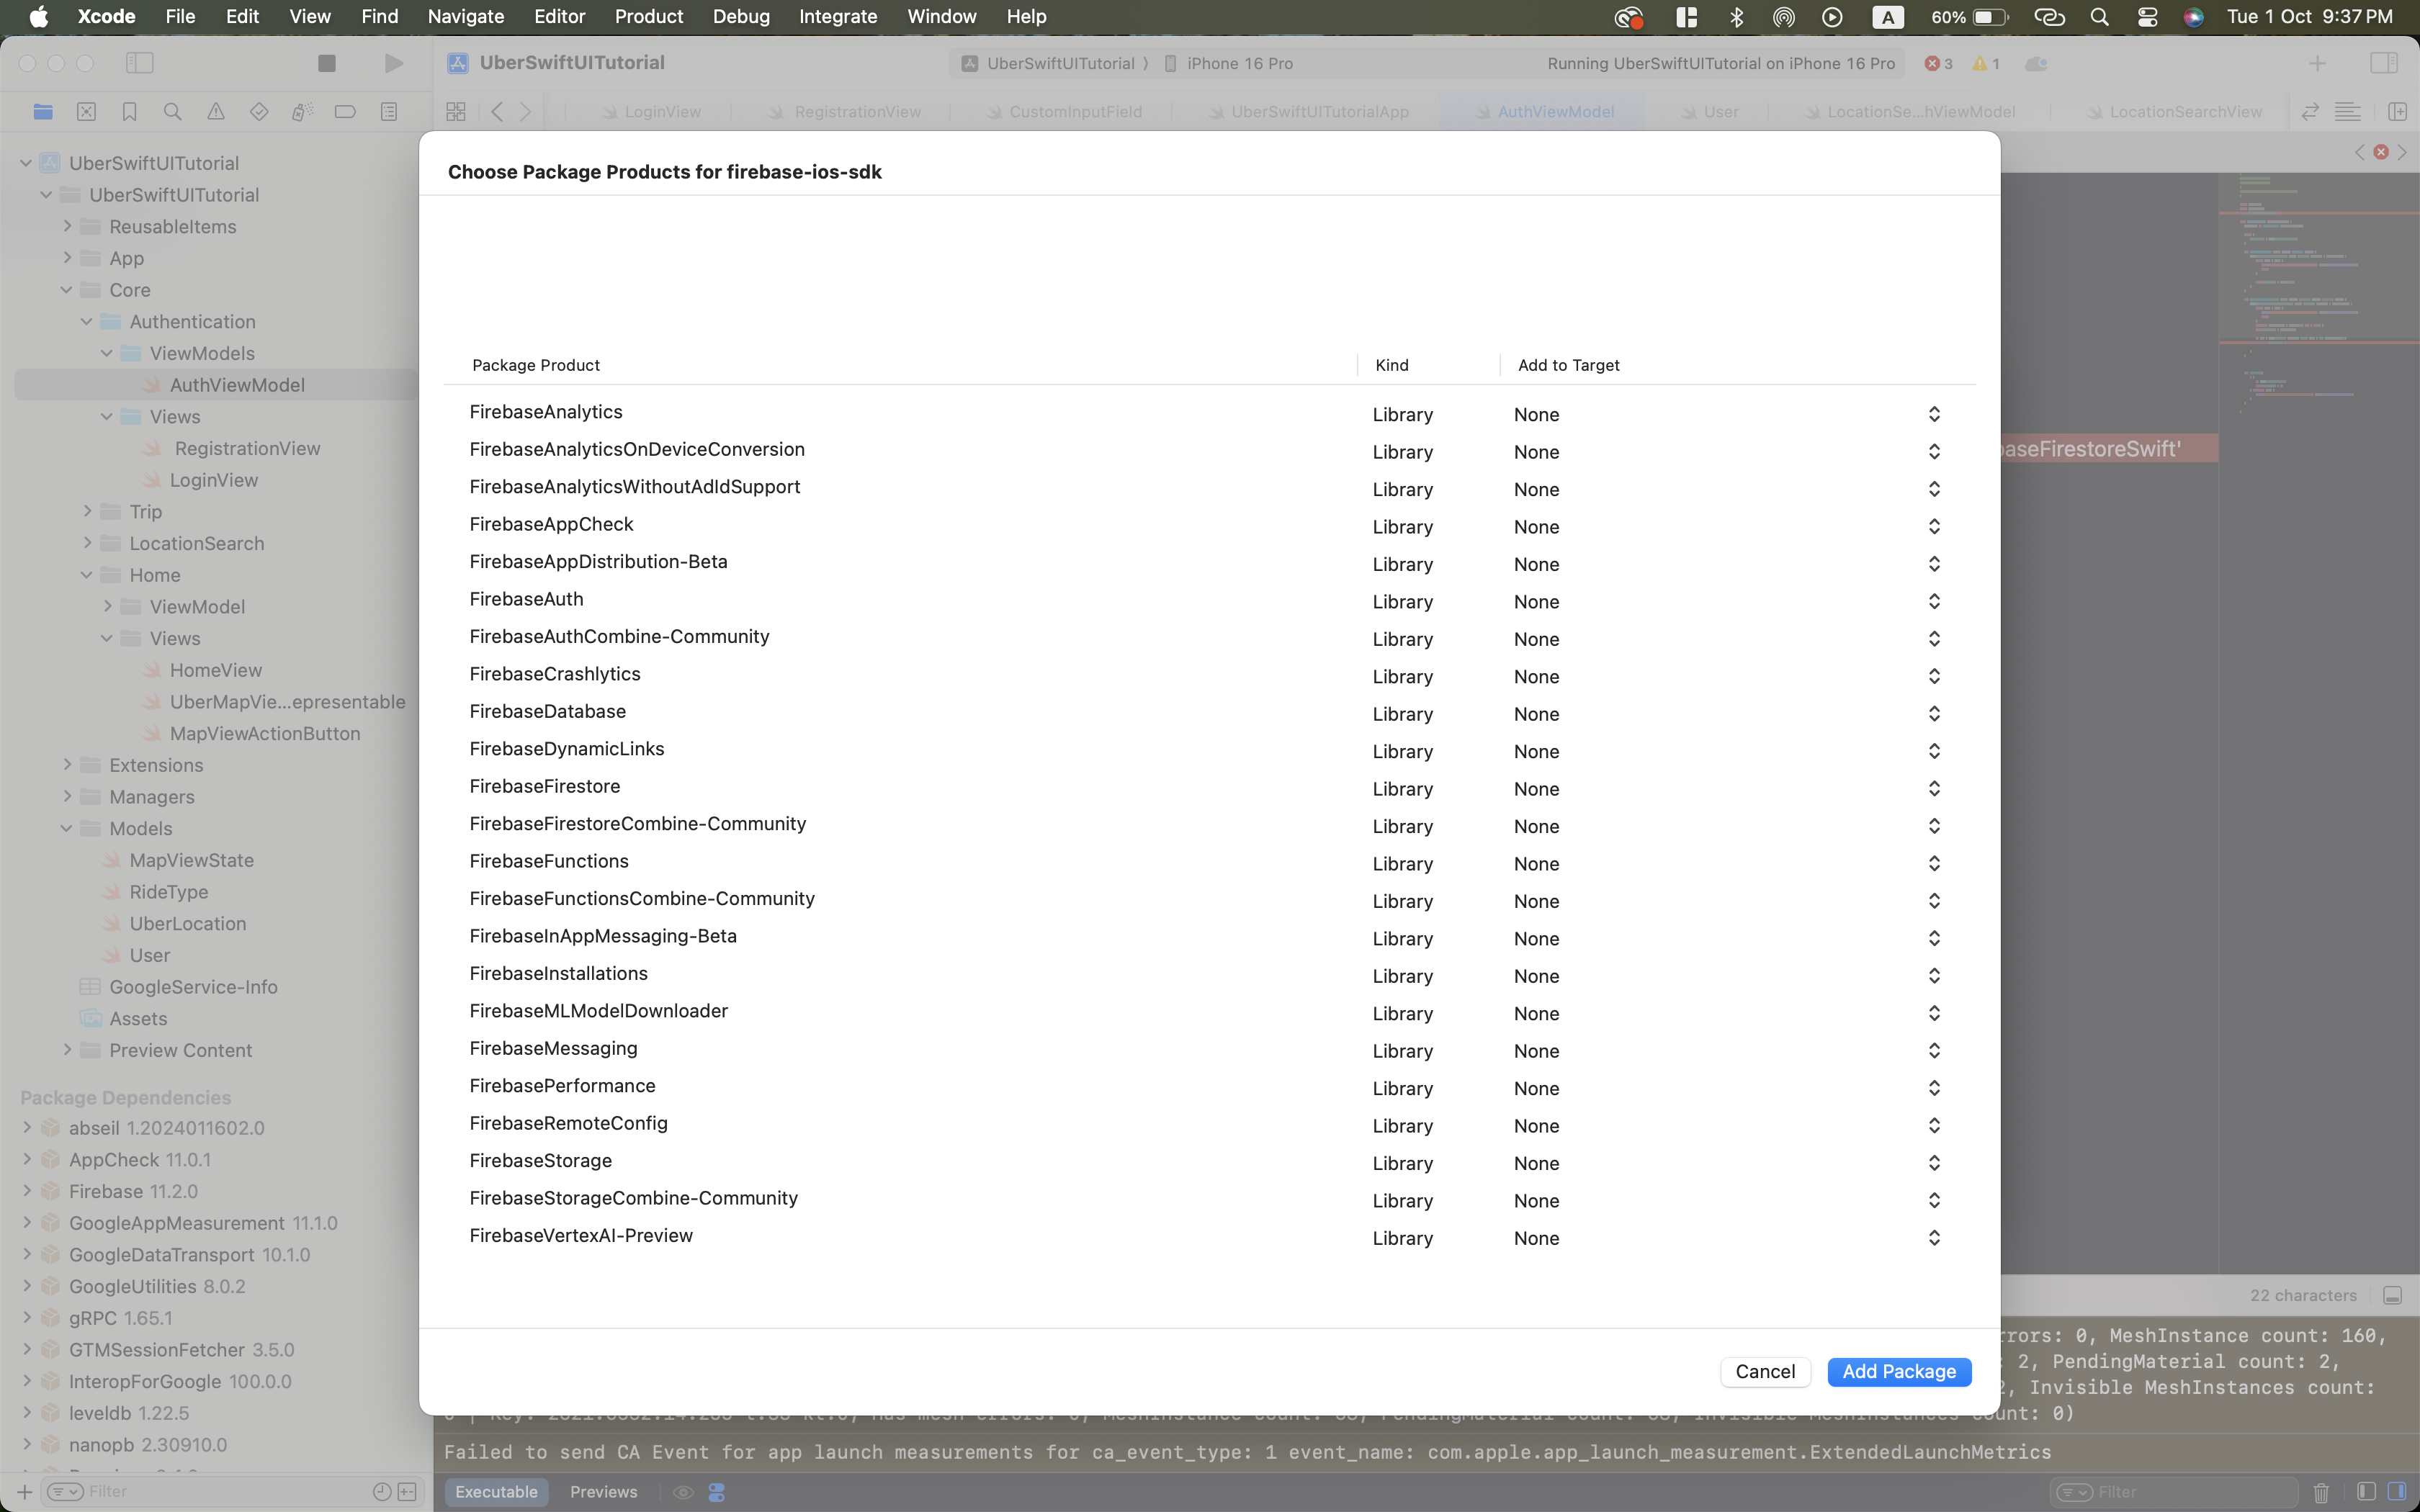Open the Debug navigator icon
This screenshot has height=1512, width=2420.
[x=302, y=112]
